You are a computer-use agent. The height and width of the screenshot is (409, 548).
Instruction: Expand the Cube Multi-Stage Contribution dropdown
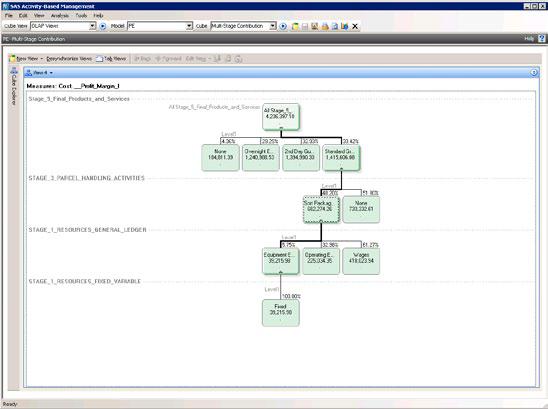click(273, 26)
